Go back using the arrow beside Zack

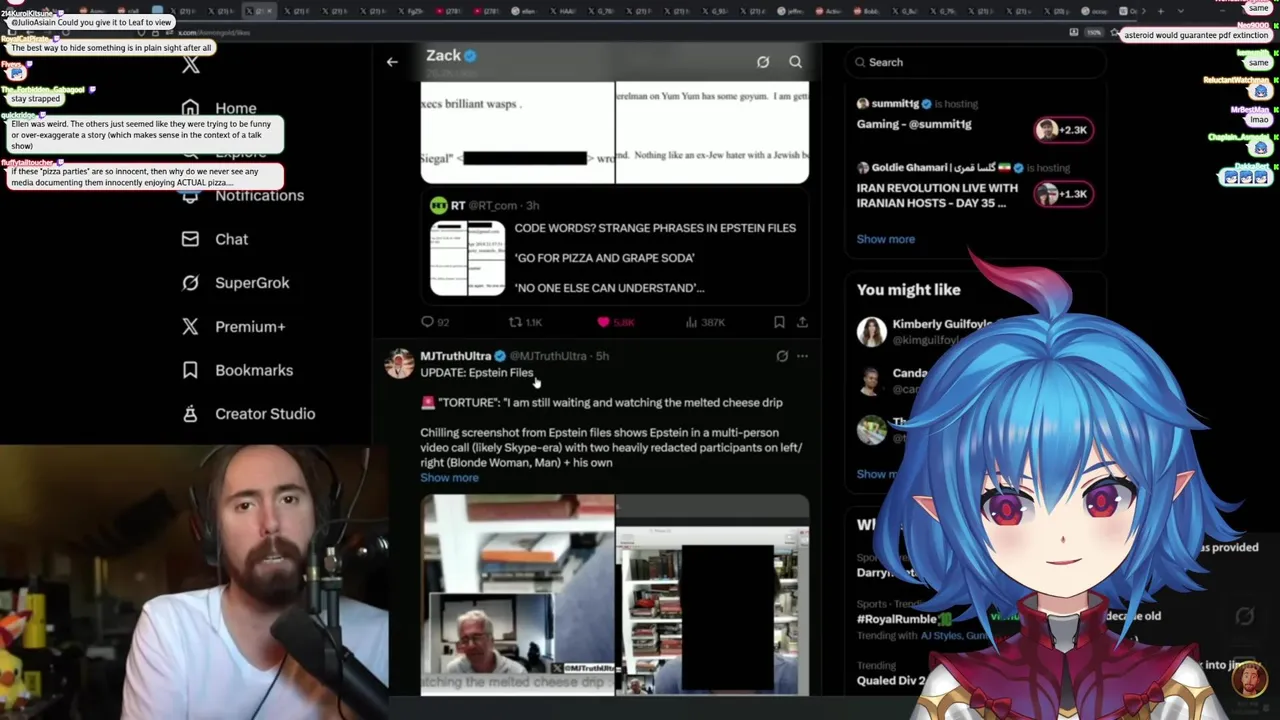392,62
